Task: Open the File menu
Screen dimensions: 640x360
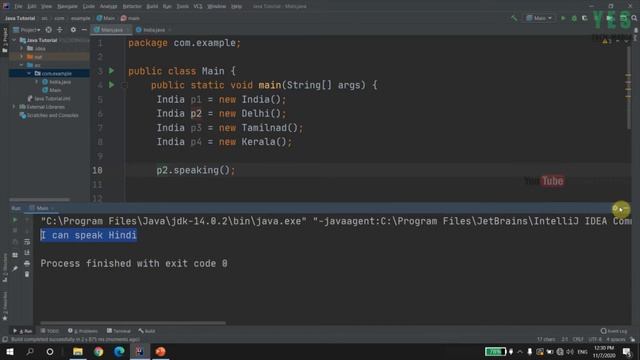Action: tap(18, 6)
